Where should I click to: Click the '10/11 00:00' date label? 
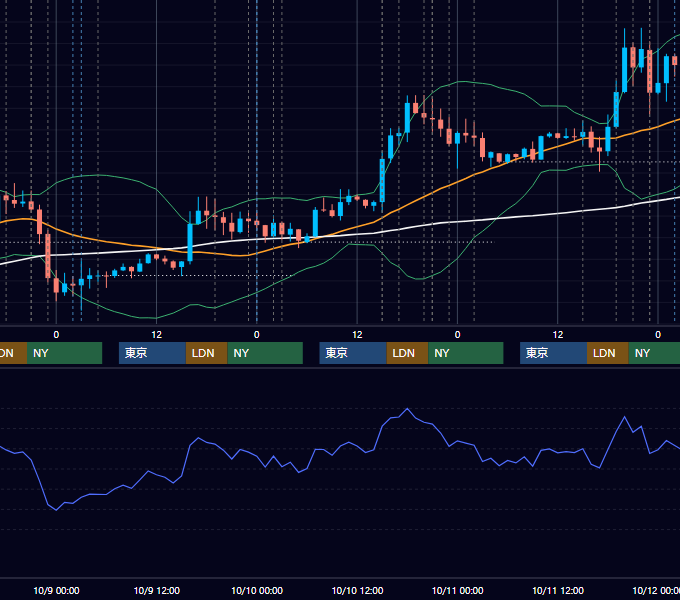pyautogui.click(x=458, y=590)
